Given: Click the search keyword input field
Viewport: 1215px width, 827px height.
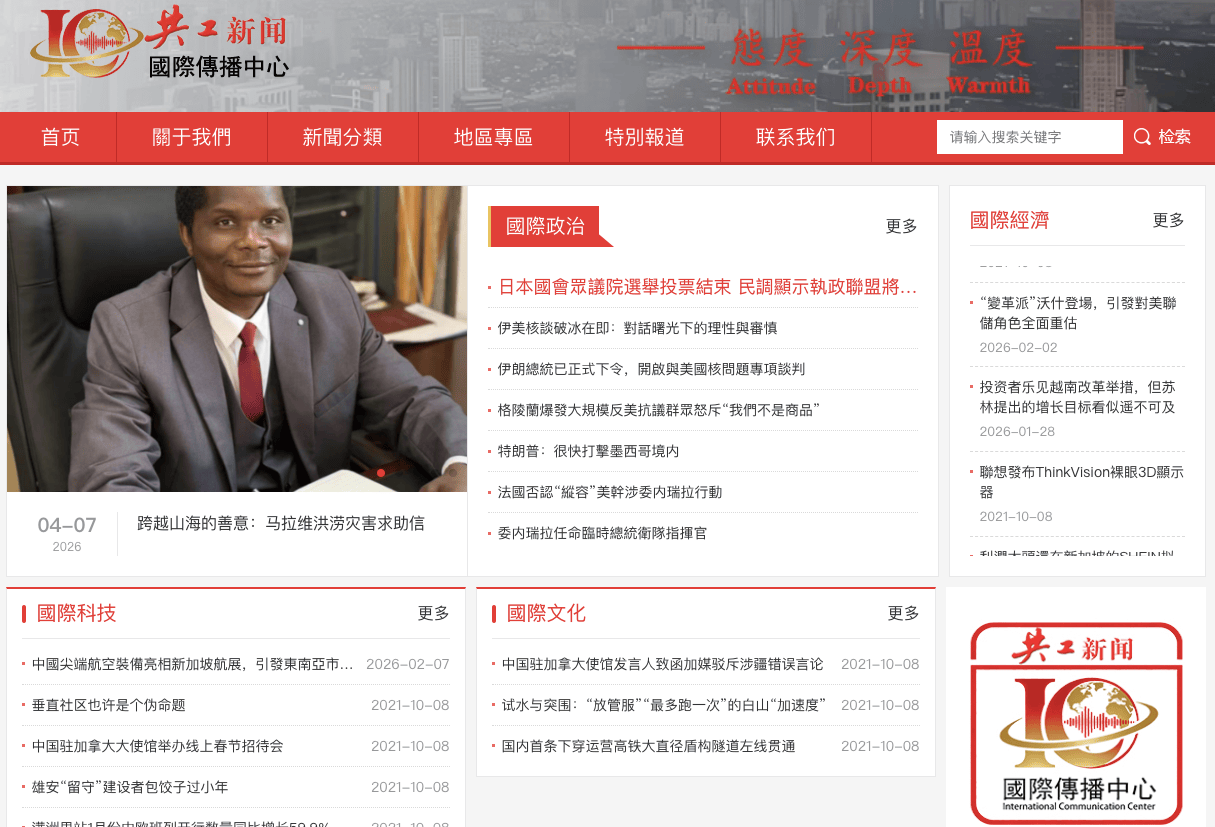Looking at the screenshot, I should click(1029, 137).
